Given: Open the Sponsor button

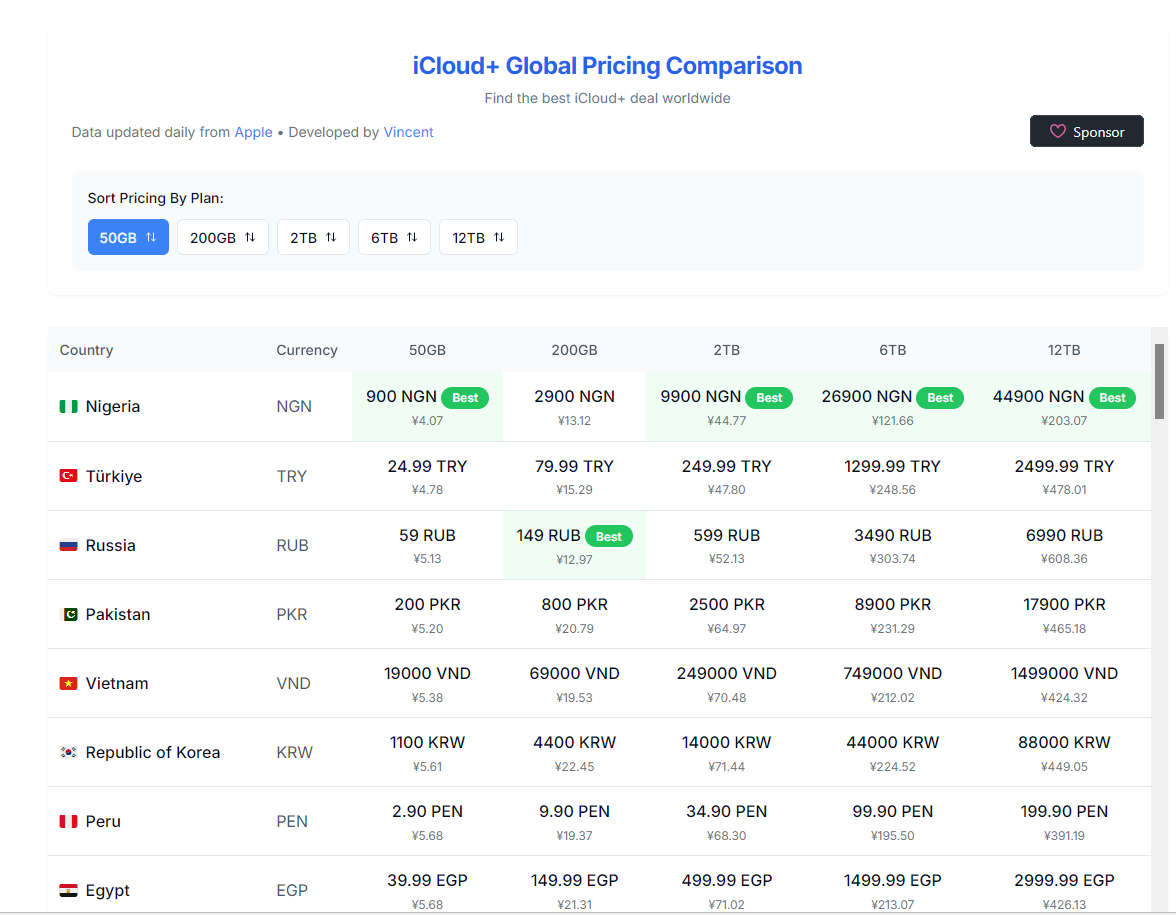Looking at the screenshot, I should 1087,131.
